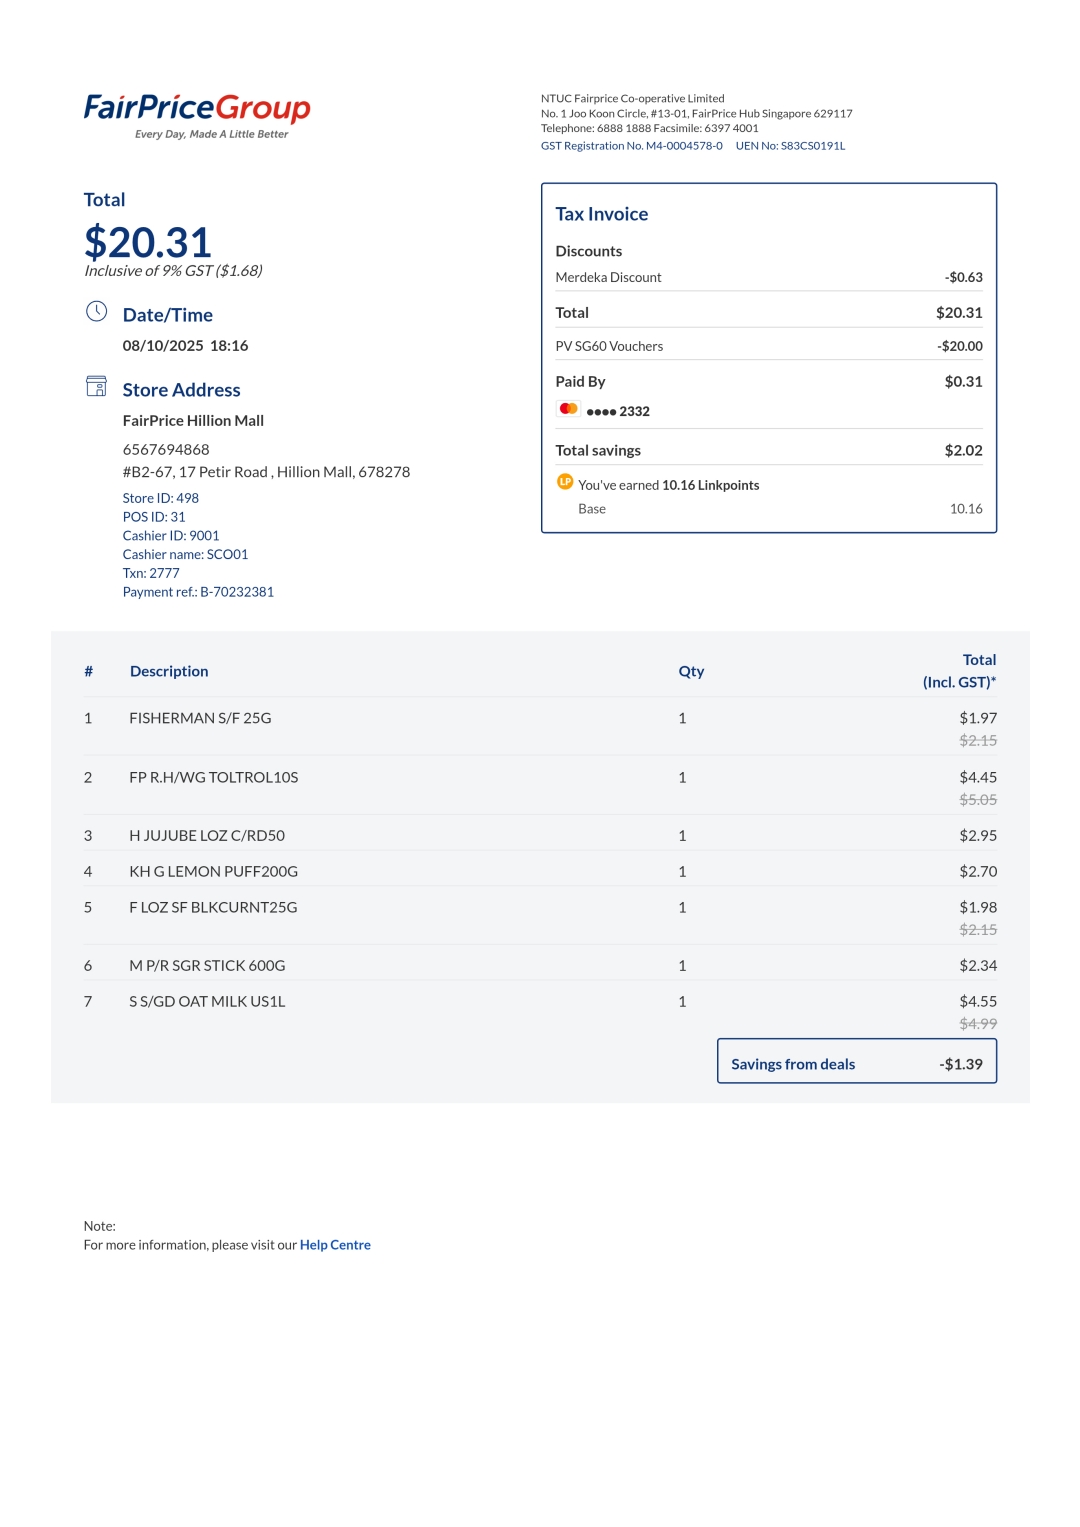Open the Help Centre link
This screenshot has width=1080, height=1527.
(335, 1245)
